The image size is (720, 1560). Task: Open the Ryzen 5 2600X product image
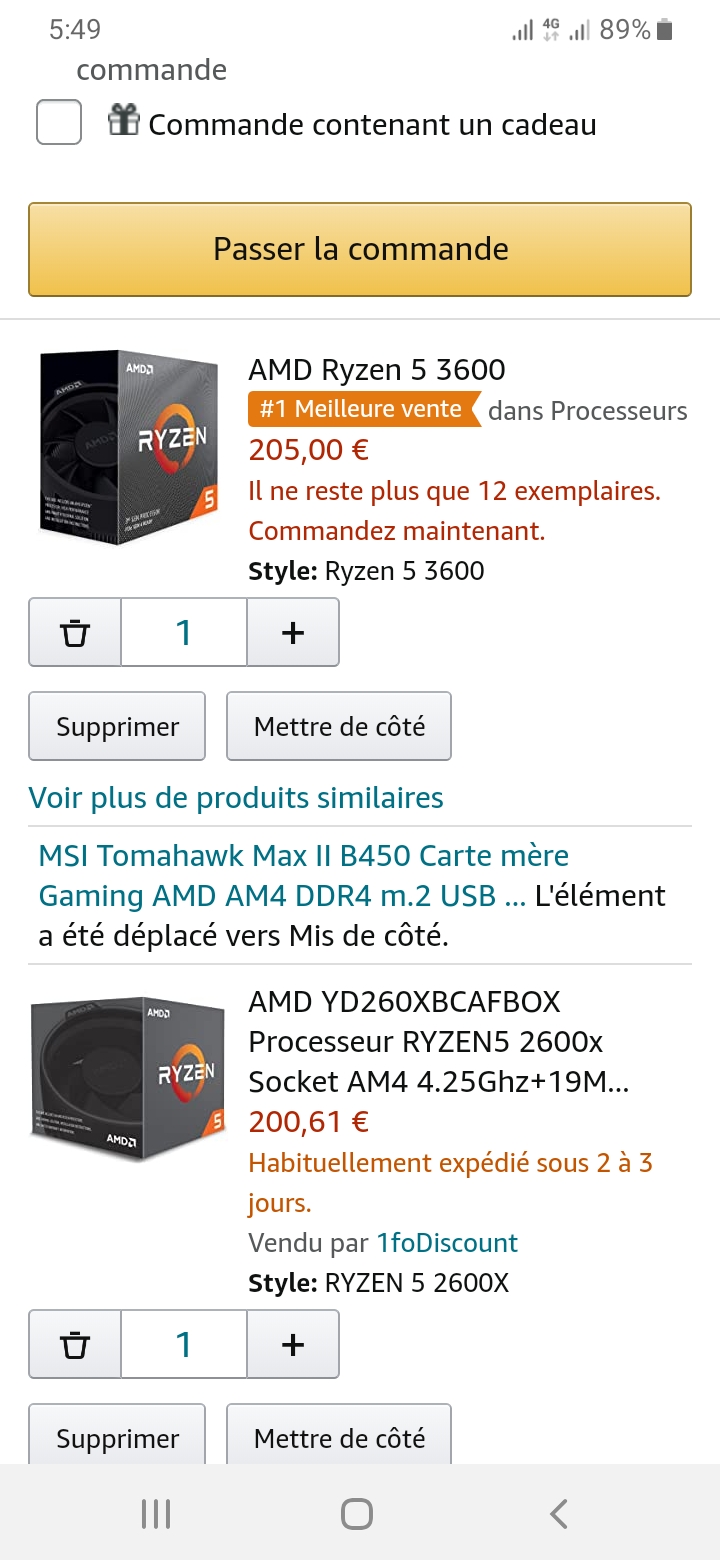click(127, 1078)
